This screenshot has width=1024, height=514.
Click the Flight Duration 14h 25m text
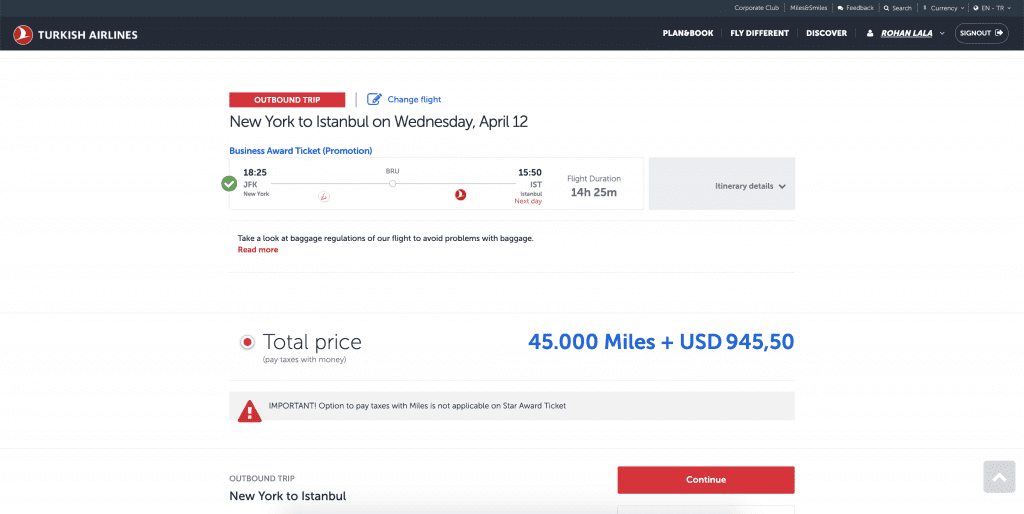[x=594, y=186]
